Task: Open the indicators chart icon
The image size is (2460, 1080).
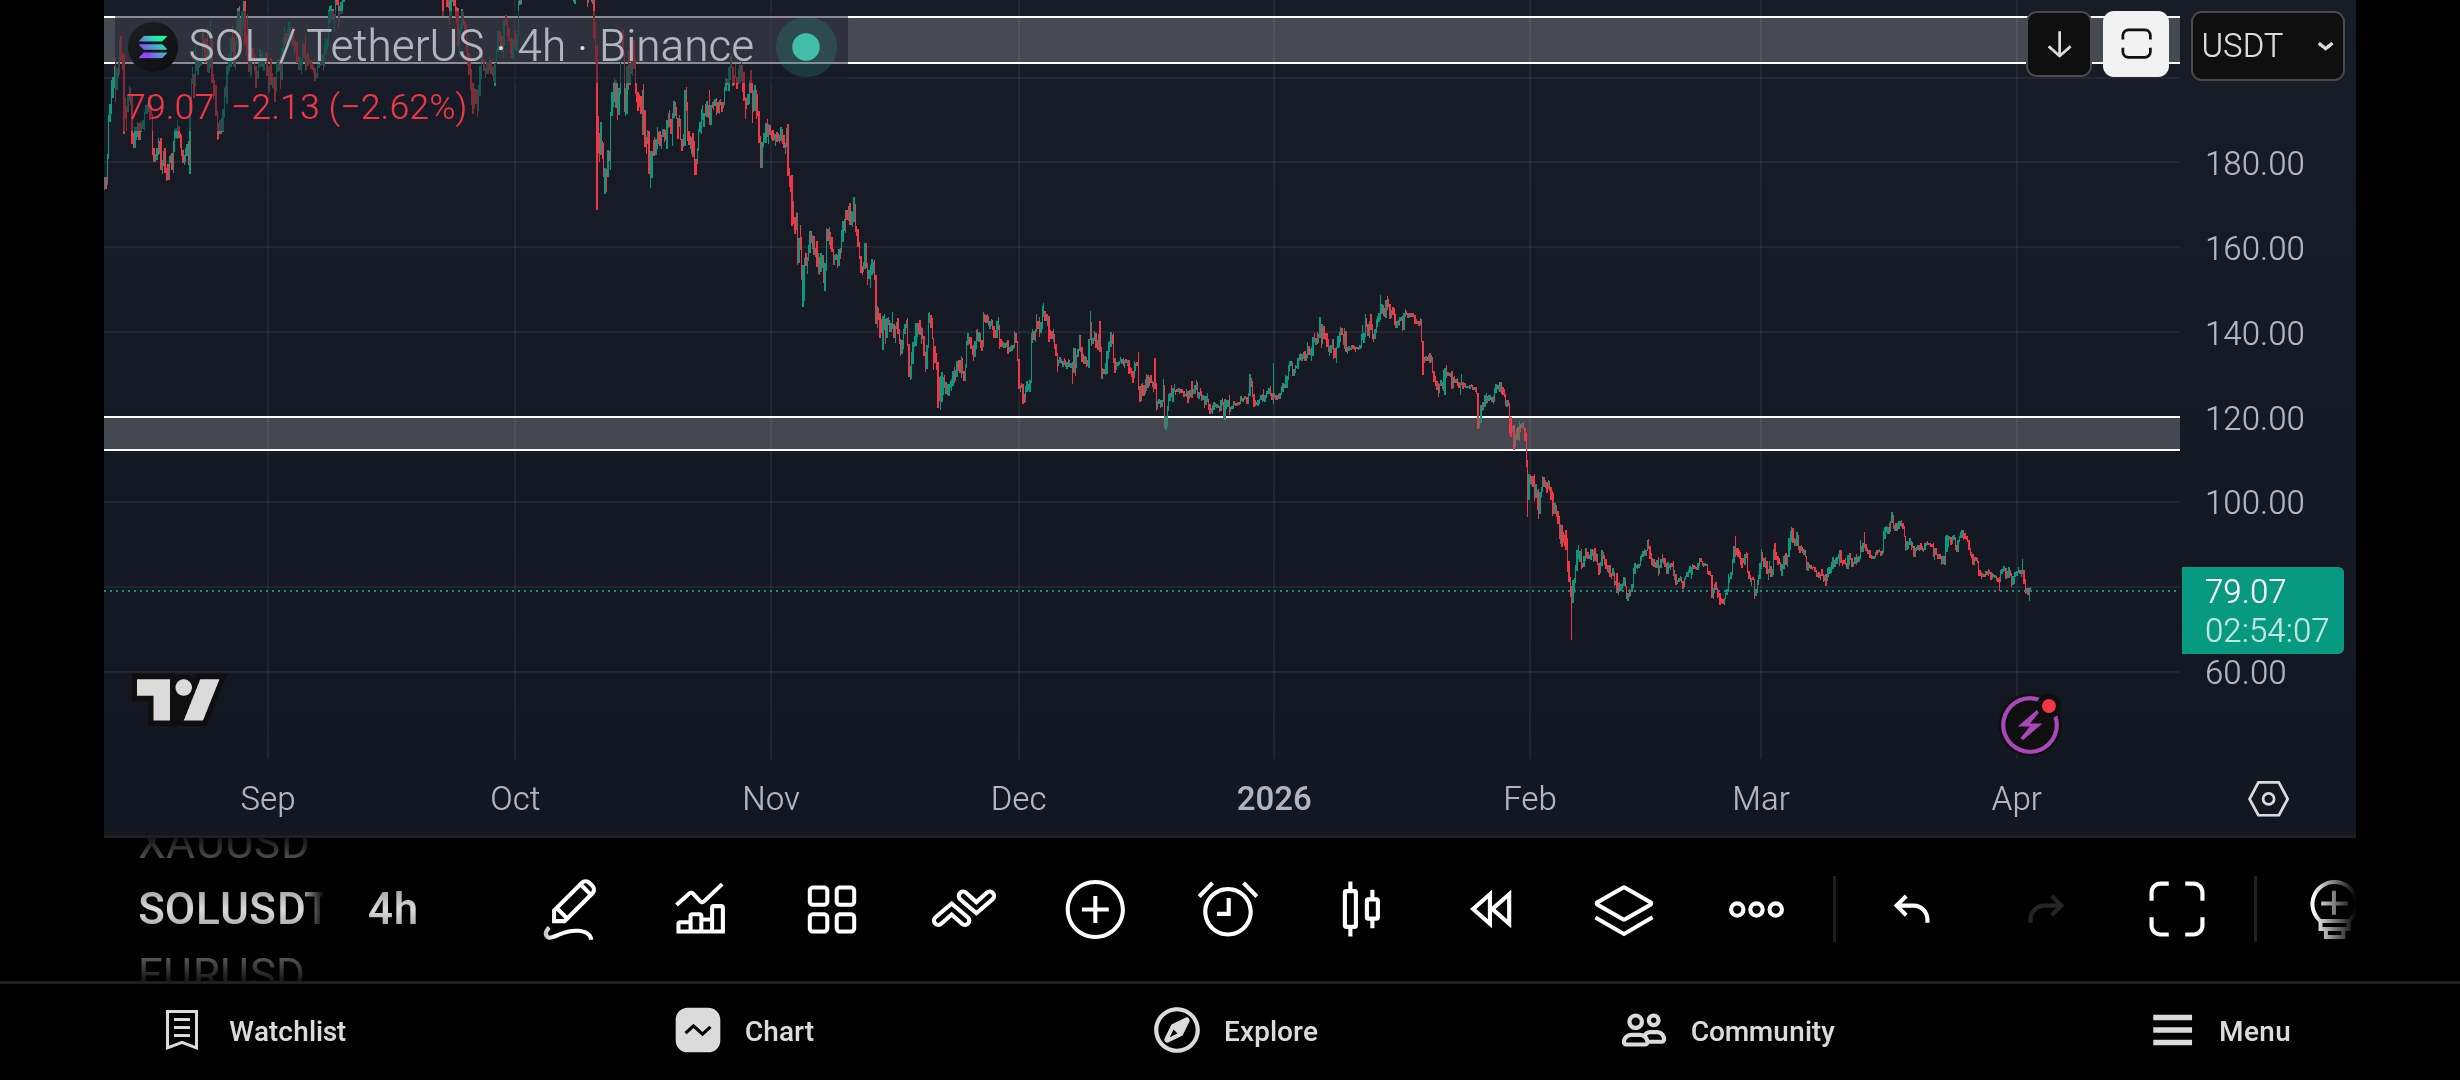Action: point(700,909)
